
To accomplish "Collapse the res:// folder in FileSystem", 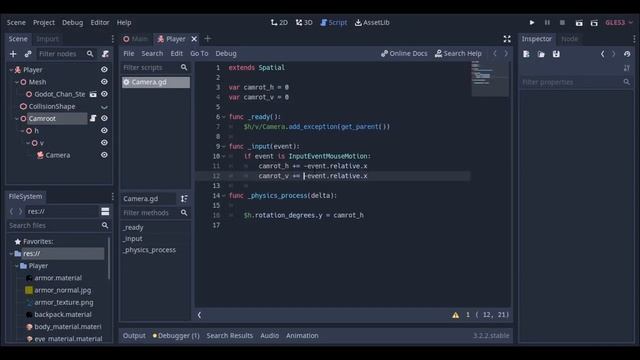I will click(x=11, y=253).
